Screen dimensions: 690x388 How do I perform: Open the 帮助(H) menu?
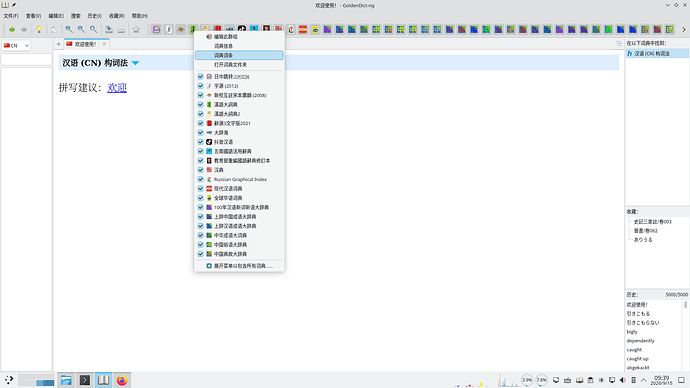(139, 16)
